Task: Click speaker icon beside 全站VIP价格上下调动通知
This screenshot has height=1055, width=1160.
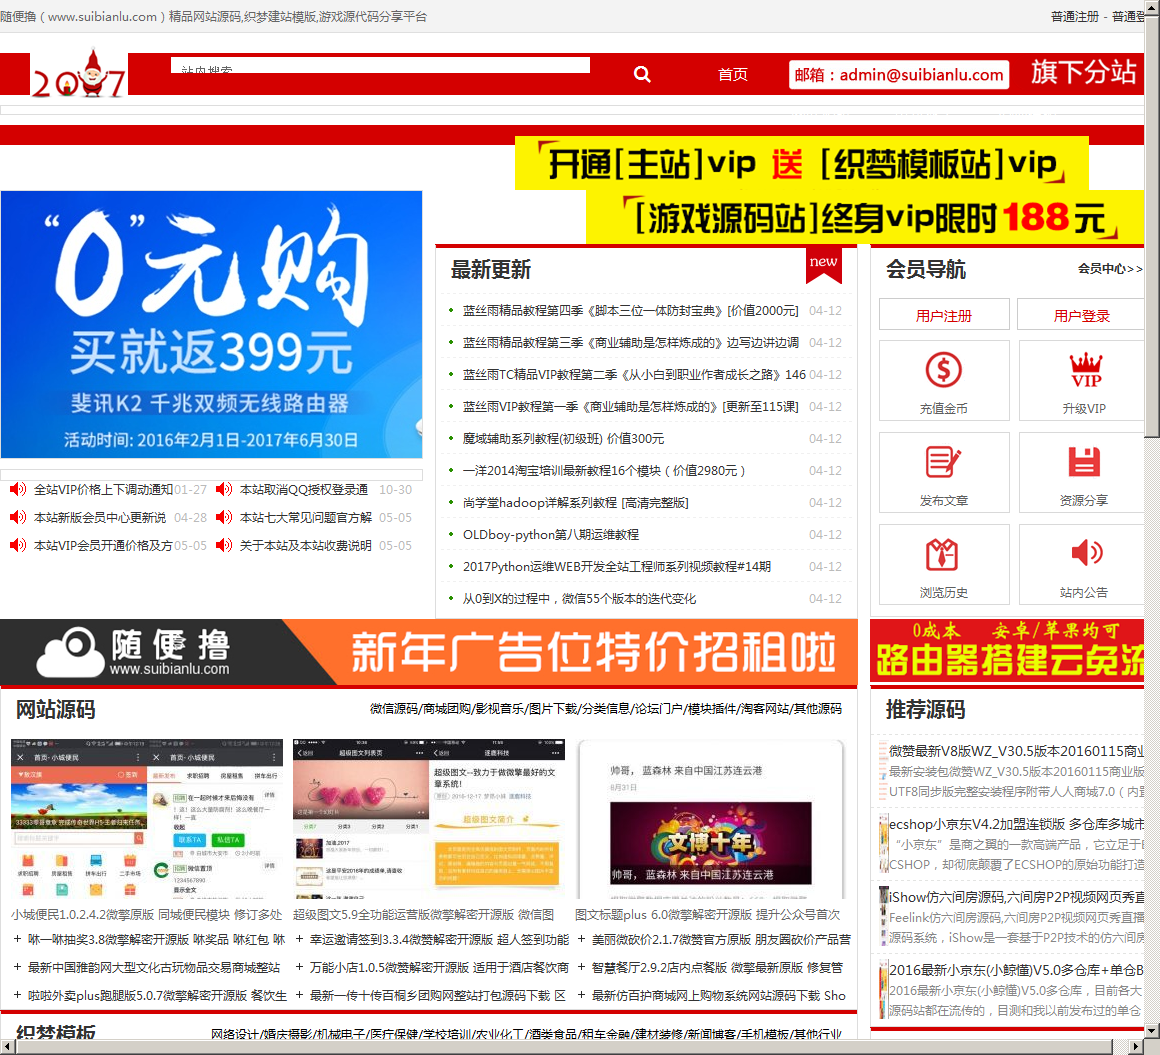Action: coord(18,489)
